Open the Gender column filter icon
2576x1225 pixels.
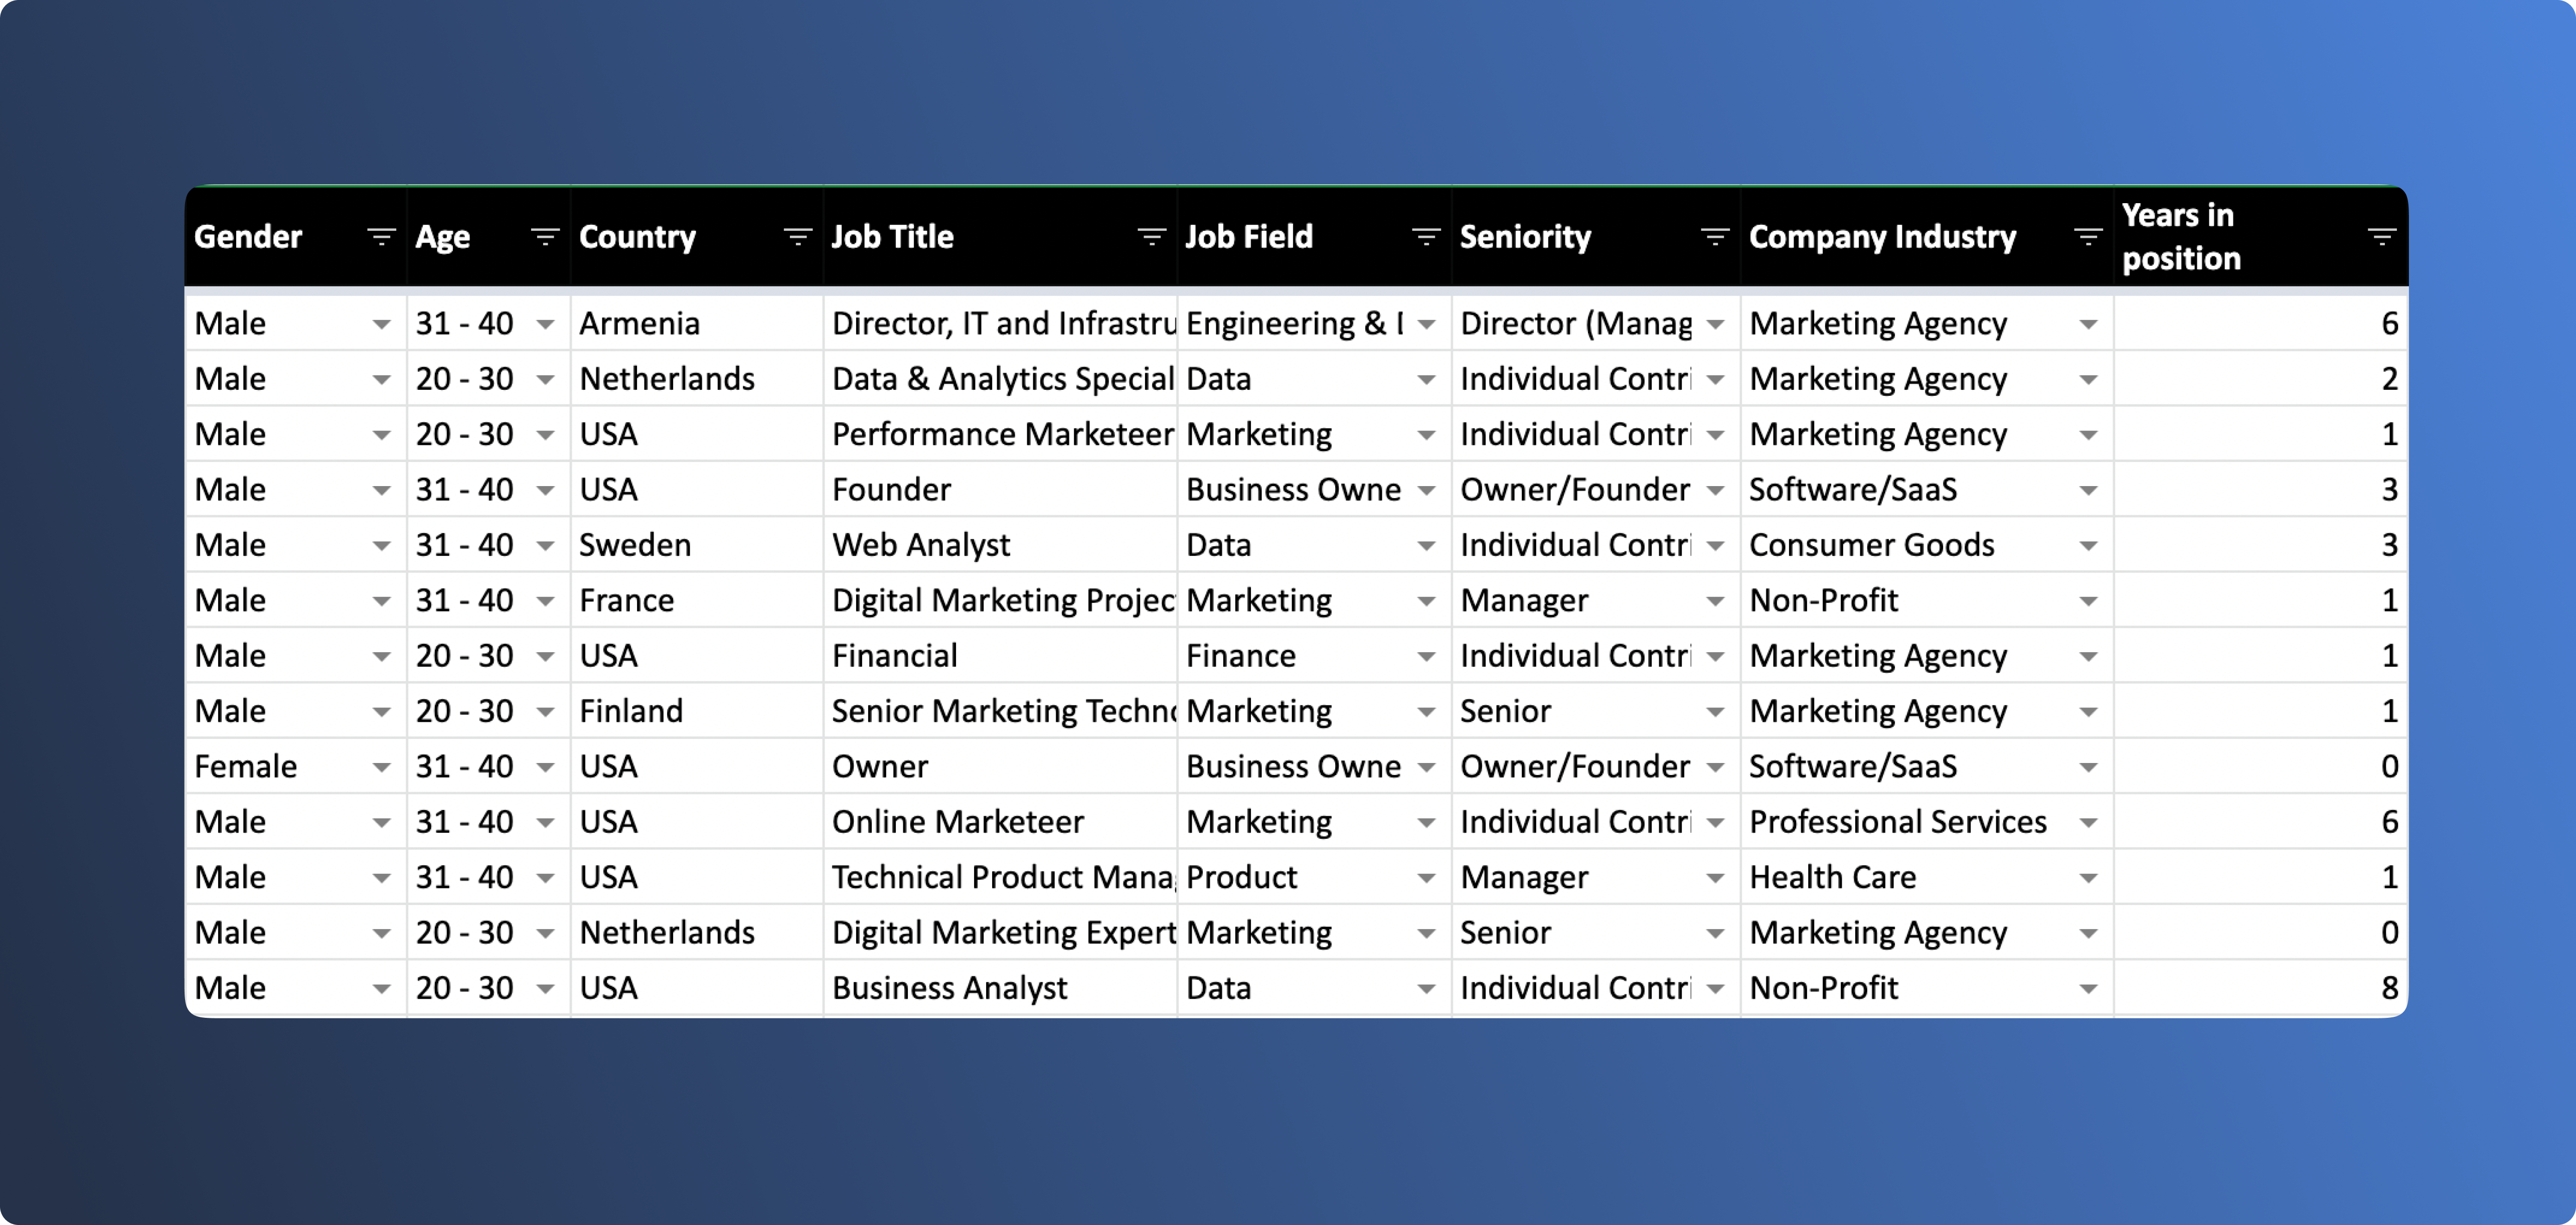click(x=381, y=237)
